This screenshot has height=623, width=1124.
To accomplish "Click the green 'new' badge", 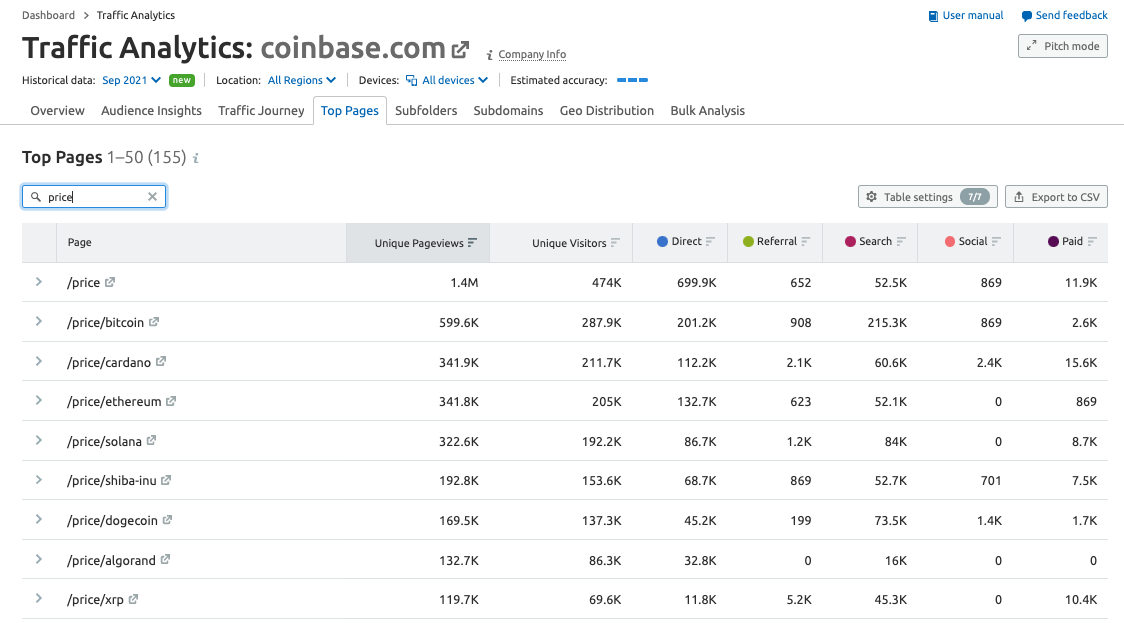I will point(182,80).
